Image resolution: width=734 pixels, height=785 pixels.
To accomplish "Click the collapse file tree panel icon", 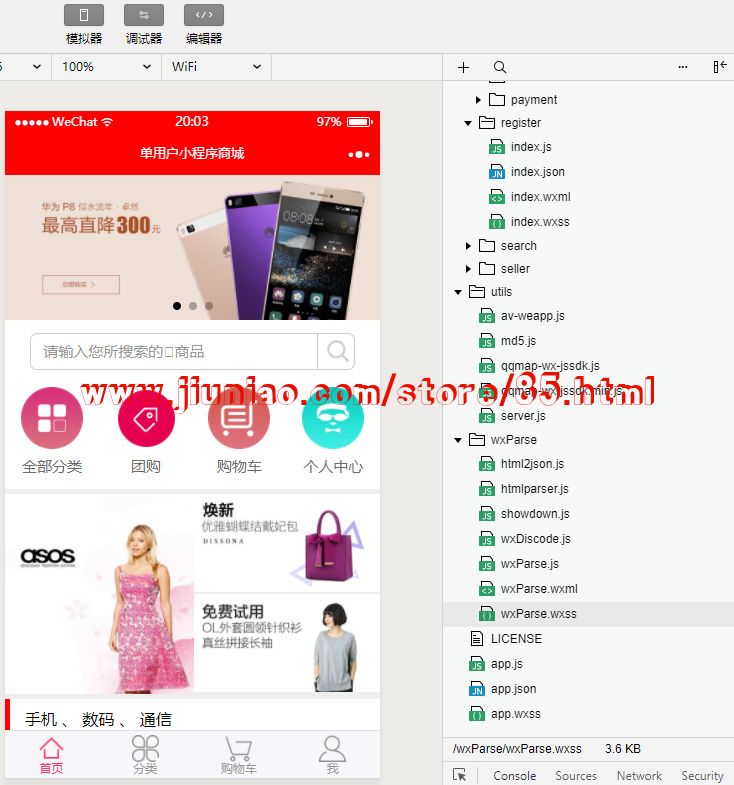I will click(719, 67).
